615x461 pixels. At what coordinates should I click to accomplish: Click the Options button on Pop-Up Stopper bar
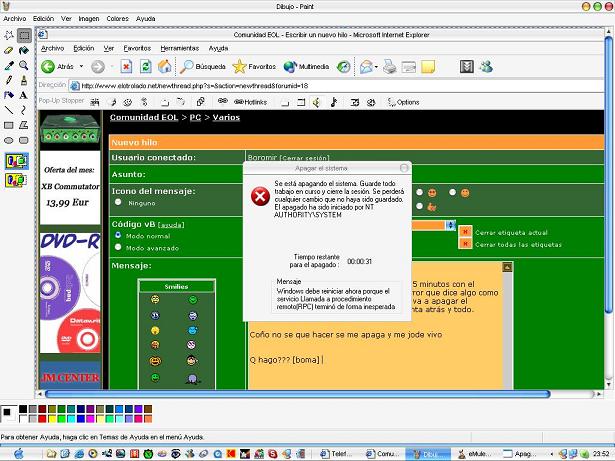(x=404, y=102)
